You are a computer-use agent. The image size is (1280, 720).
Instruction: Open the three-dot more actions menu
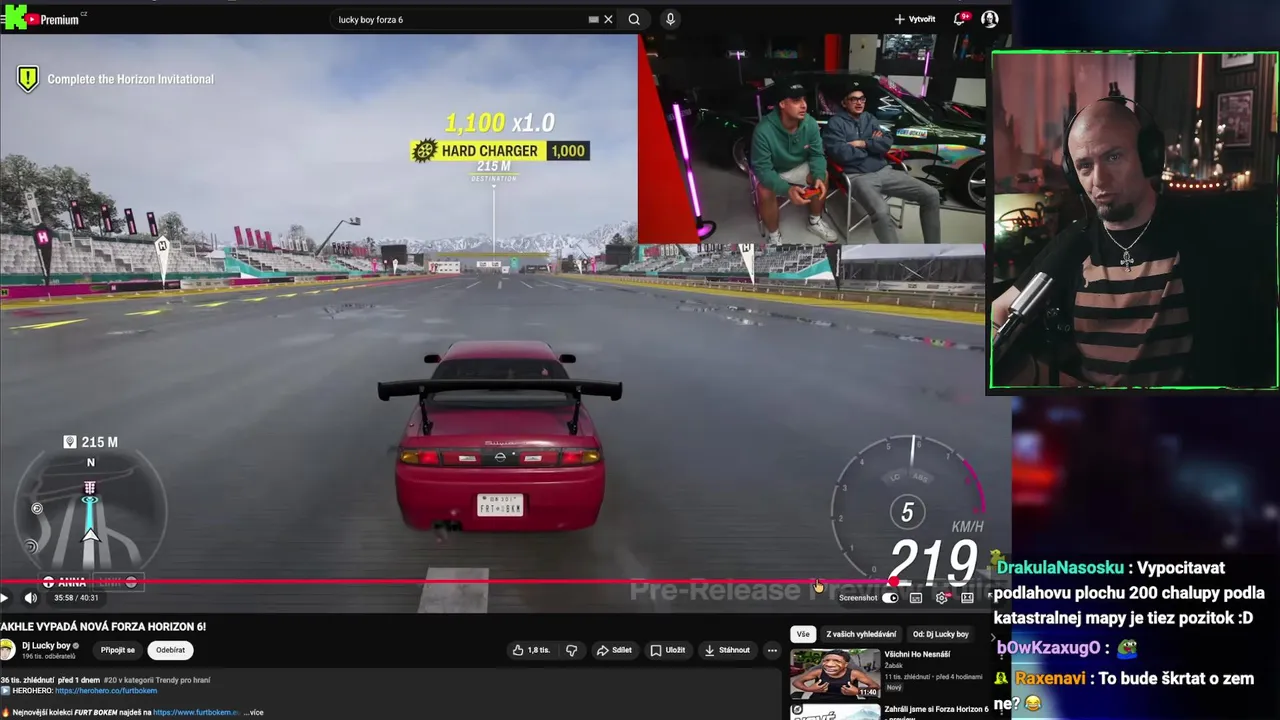[772, 650]
